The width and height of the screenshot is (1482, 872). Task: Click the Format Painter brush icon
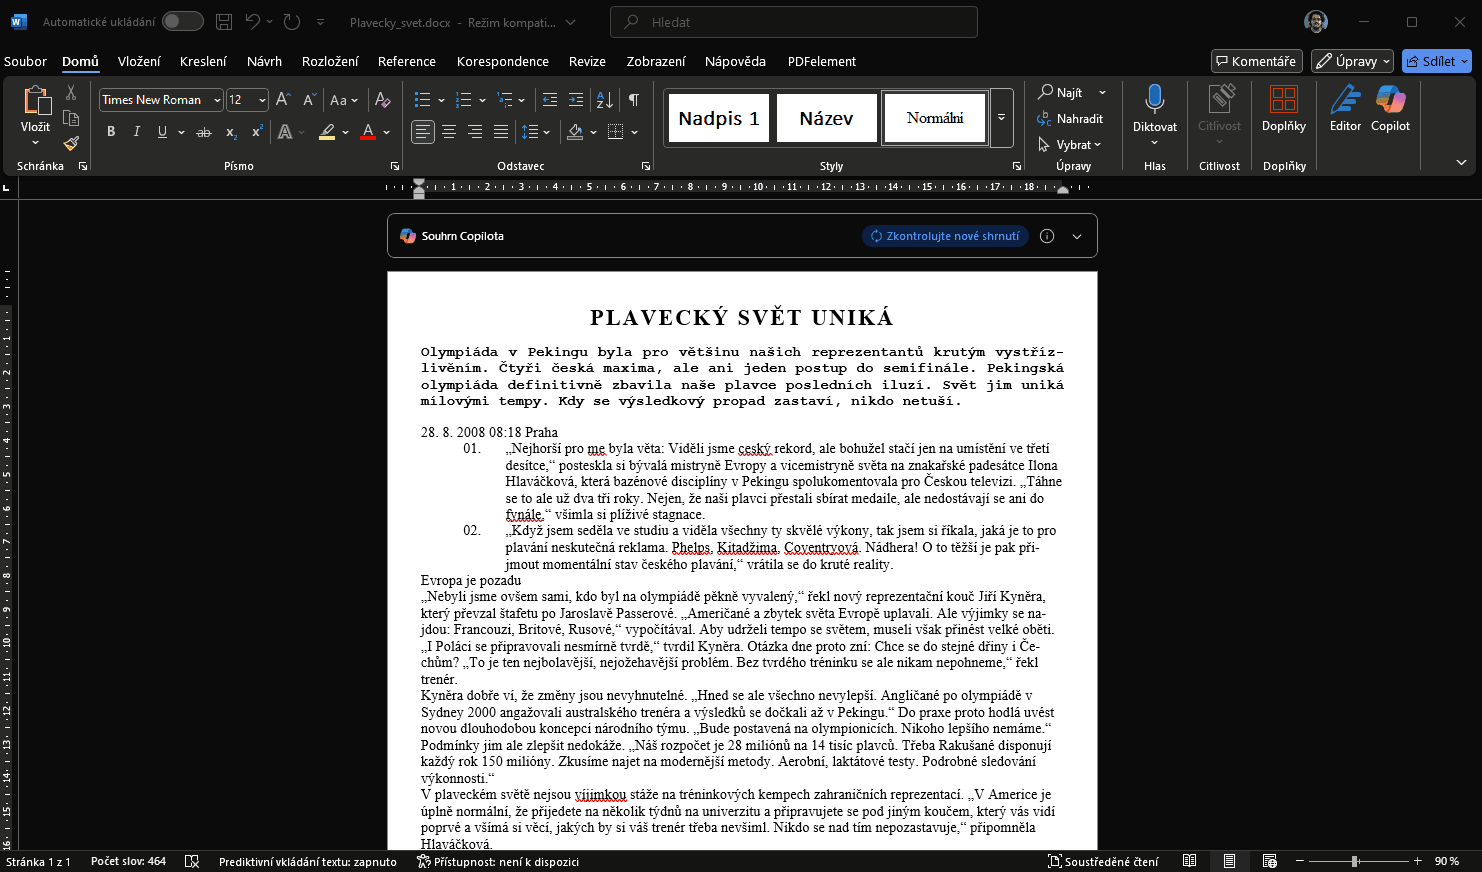click(71, 143)
